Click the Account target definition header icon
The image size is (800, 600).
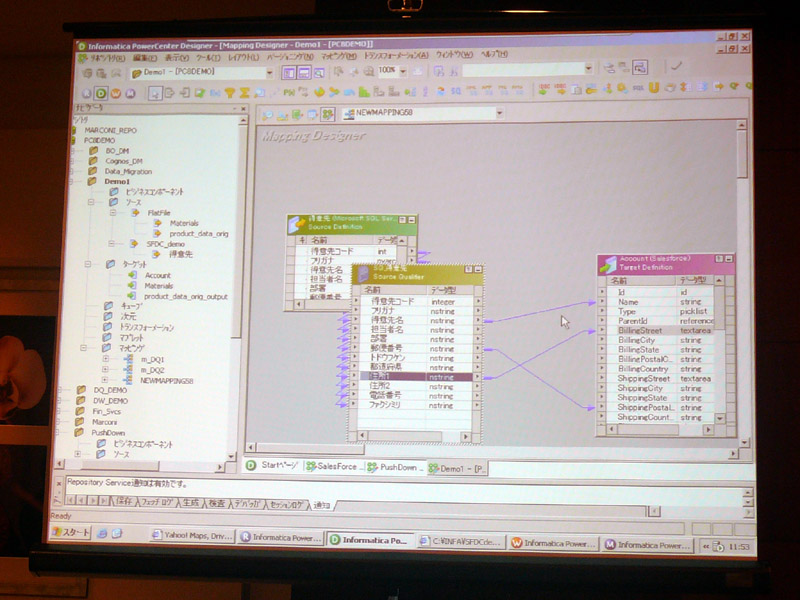(x=608, y=264)
